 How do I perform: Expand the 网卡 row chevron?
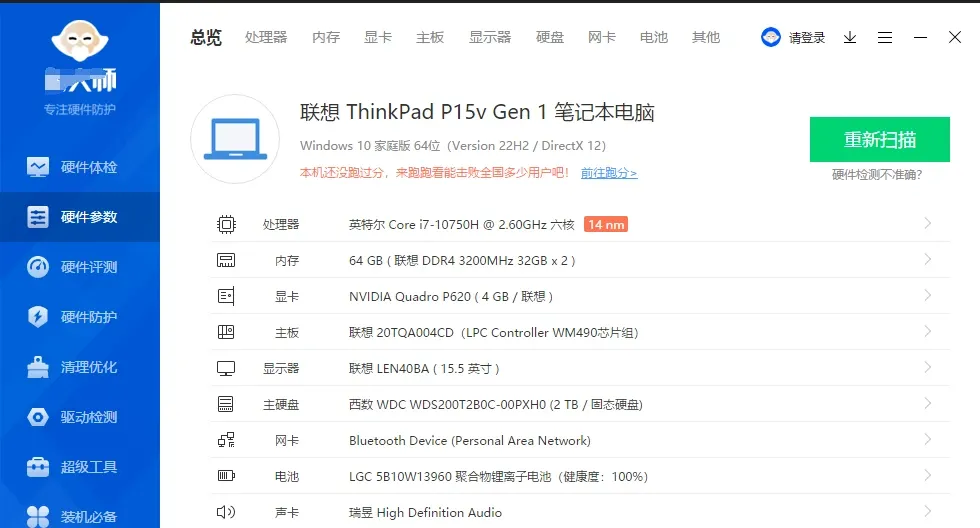click(928, 439)
